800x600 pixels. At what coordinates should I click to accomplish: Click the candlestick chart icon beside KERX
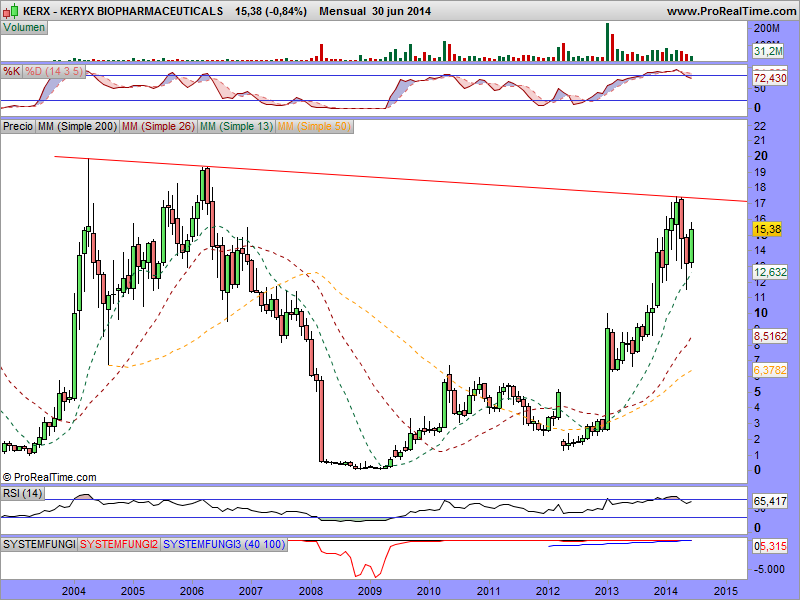pos(10,11)
